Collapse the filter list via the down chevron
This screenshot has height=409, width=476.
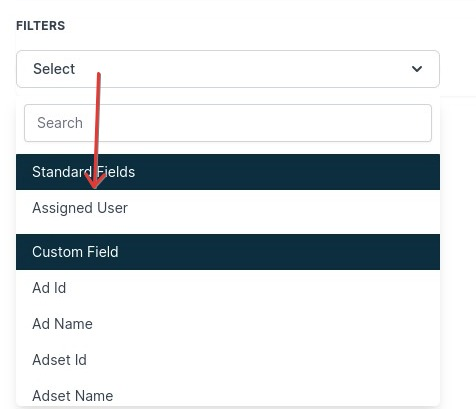click(417, 69)
